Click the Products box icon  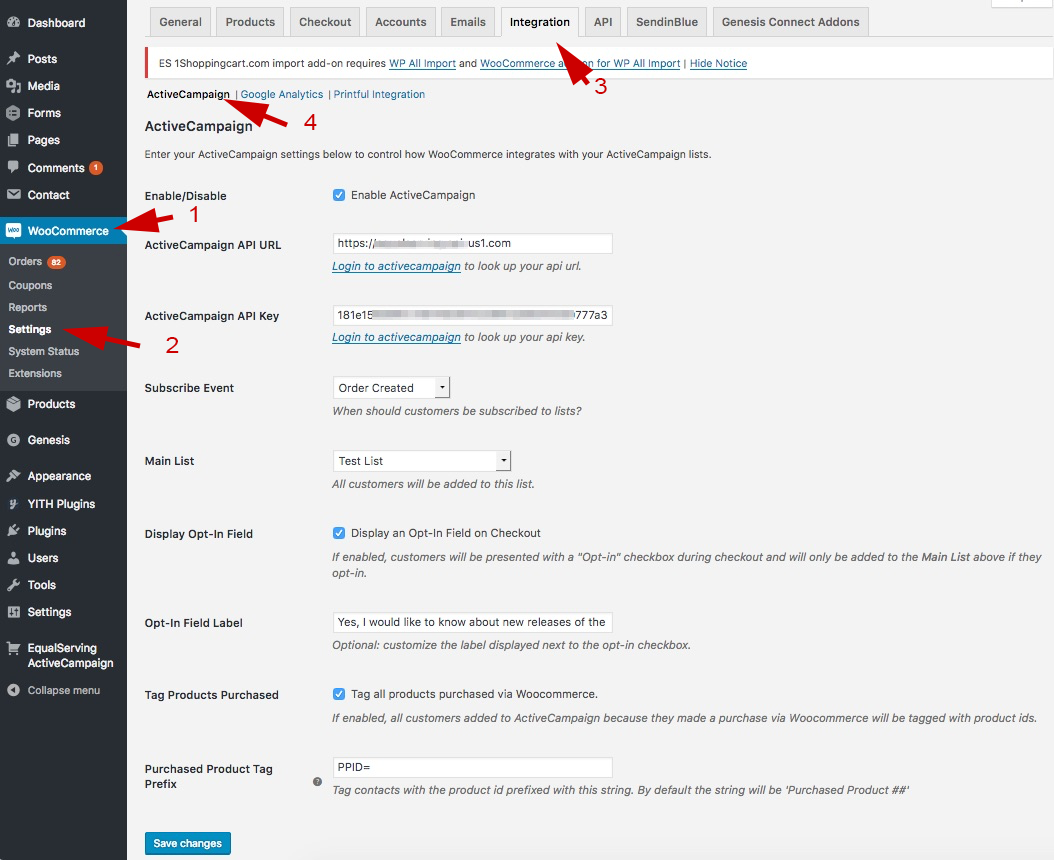click(x=13, y=403)
